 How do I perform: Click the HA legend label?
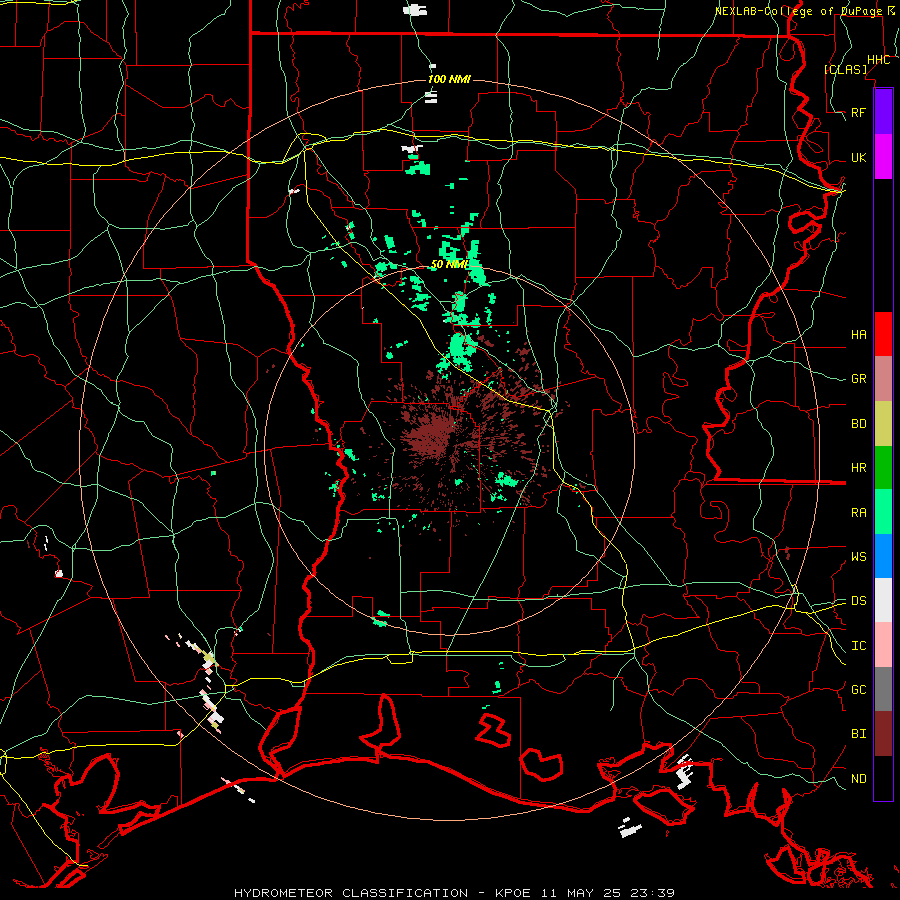tap(859, 334)
